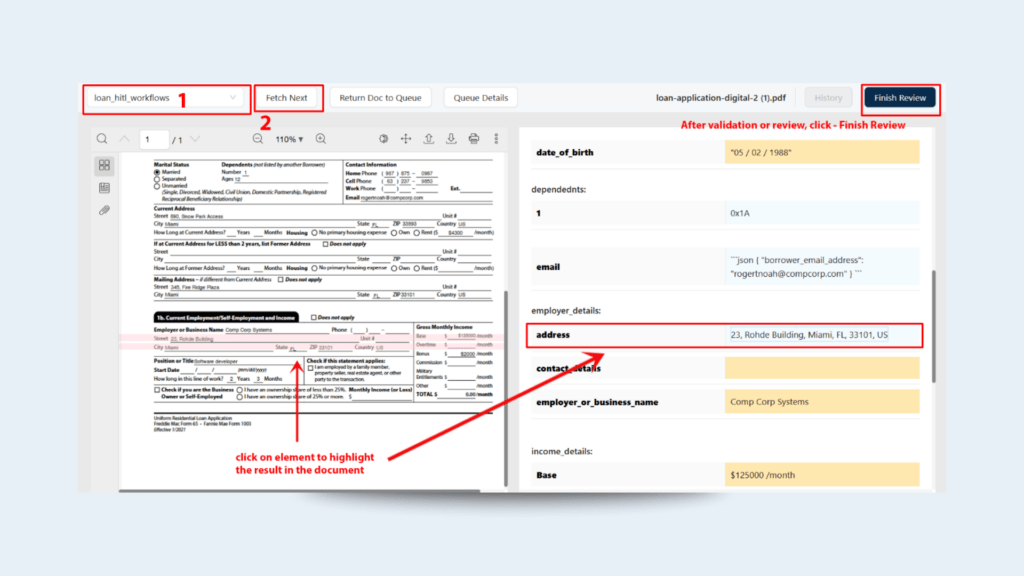Select the Separated marital status radio button

(x=156, y=179)
